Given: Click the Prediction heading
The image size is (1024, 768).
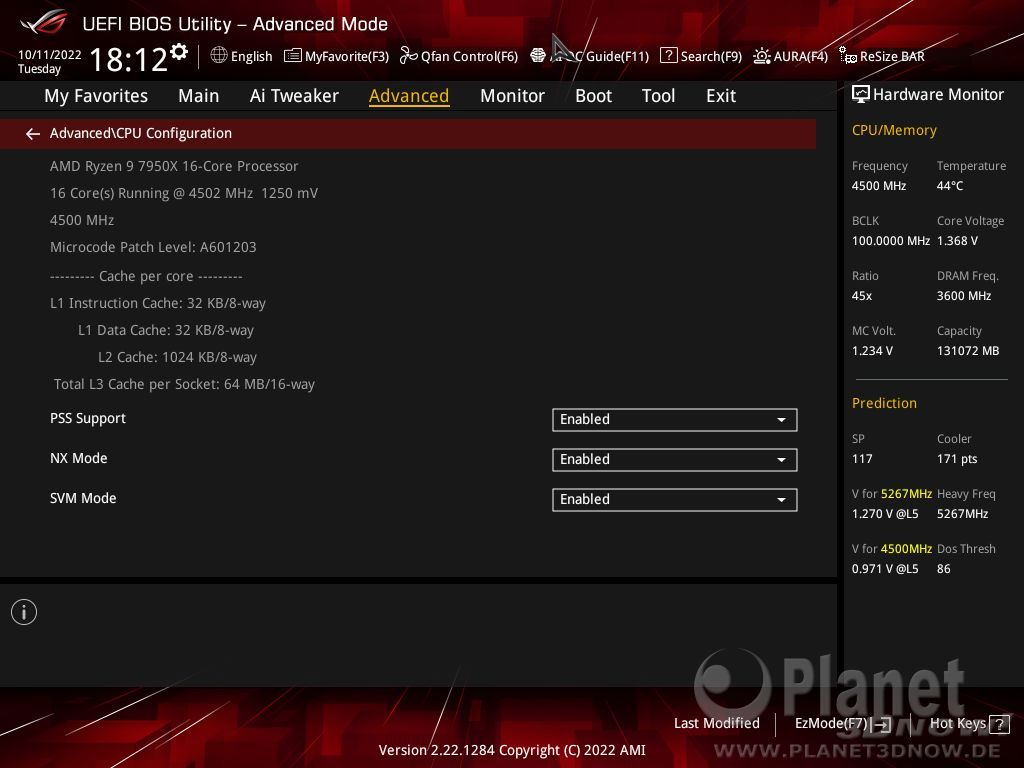Looking at the screenshot, I should (x=884, y=403).
